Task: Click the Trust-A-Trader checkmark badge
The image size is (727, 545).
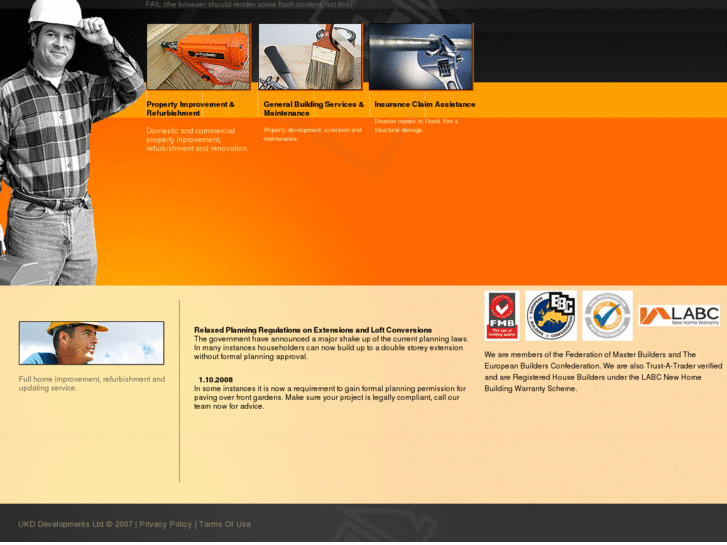Action: (x=607, y=315)
